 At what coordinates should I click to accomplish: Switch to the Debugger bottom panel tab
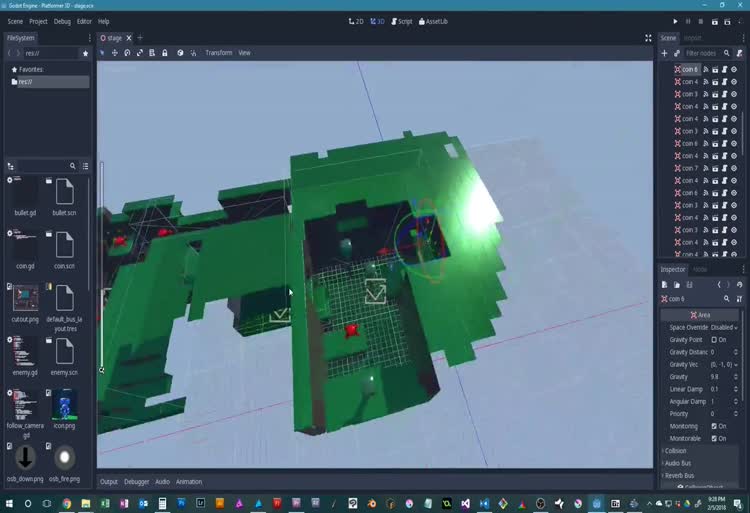pos(136,481)
